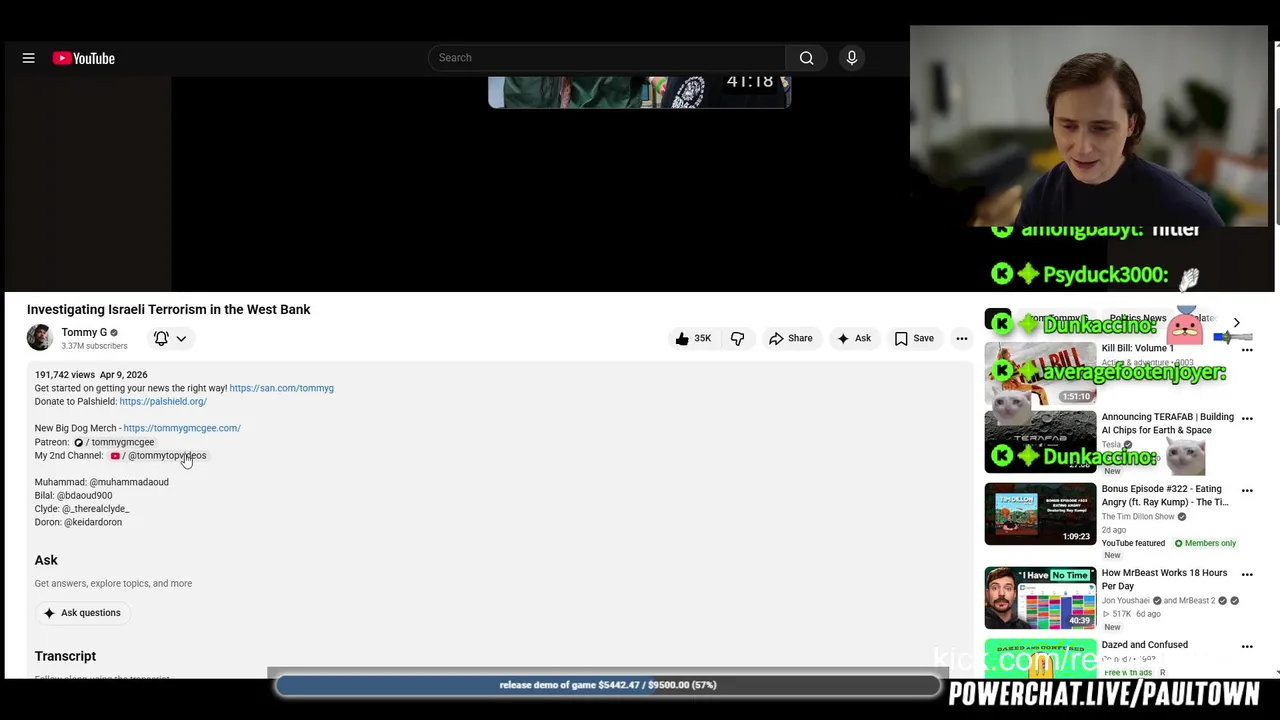Viewport: 1280px width, 720px height.
Task: Open Kill Bill: Volume 1 thumbnail
Action: (1040, 373)
